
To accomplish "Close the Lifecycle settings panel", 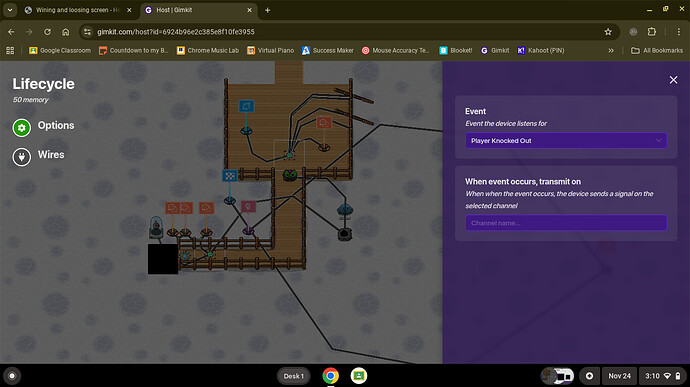I will click(673, 80).
